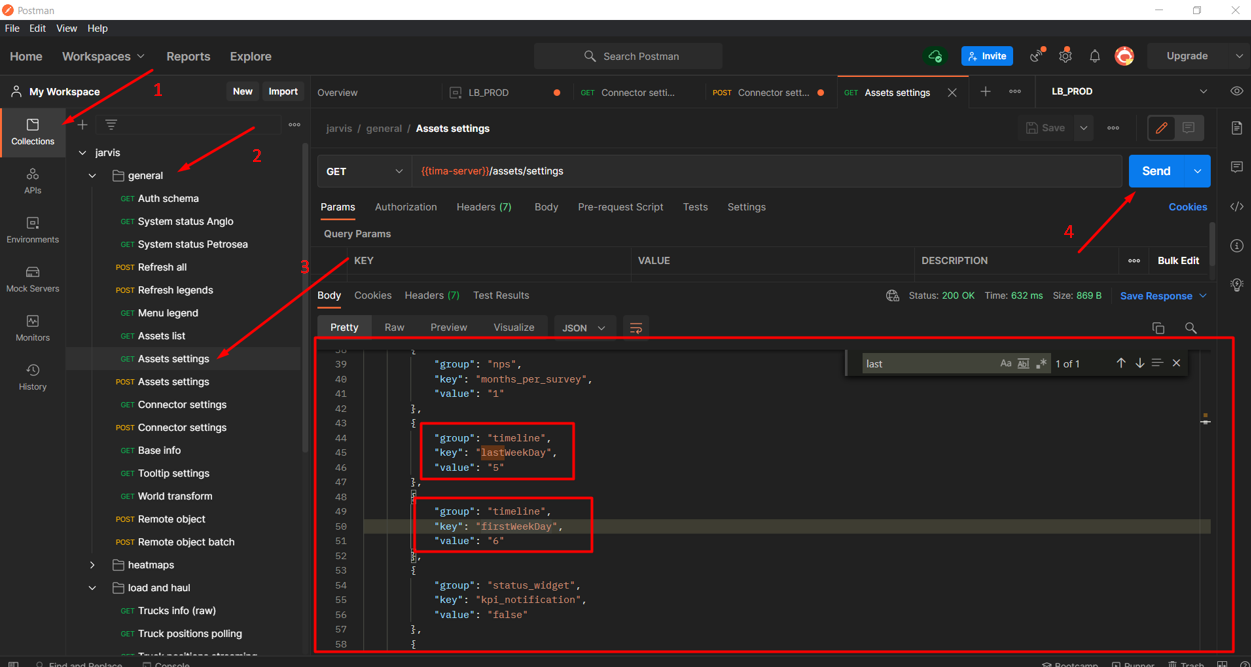Toggle match whole word in find box

point(1023,364)
